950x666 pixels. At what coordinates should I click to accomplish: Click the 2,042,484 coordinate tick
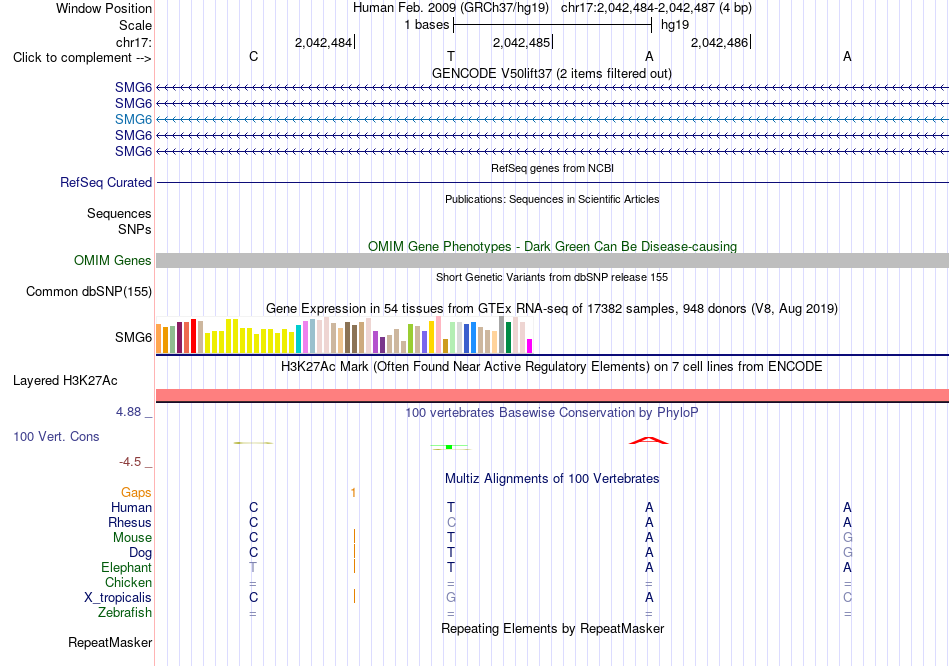pos(324,42)
